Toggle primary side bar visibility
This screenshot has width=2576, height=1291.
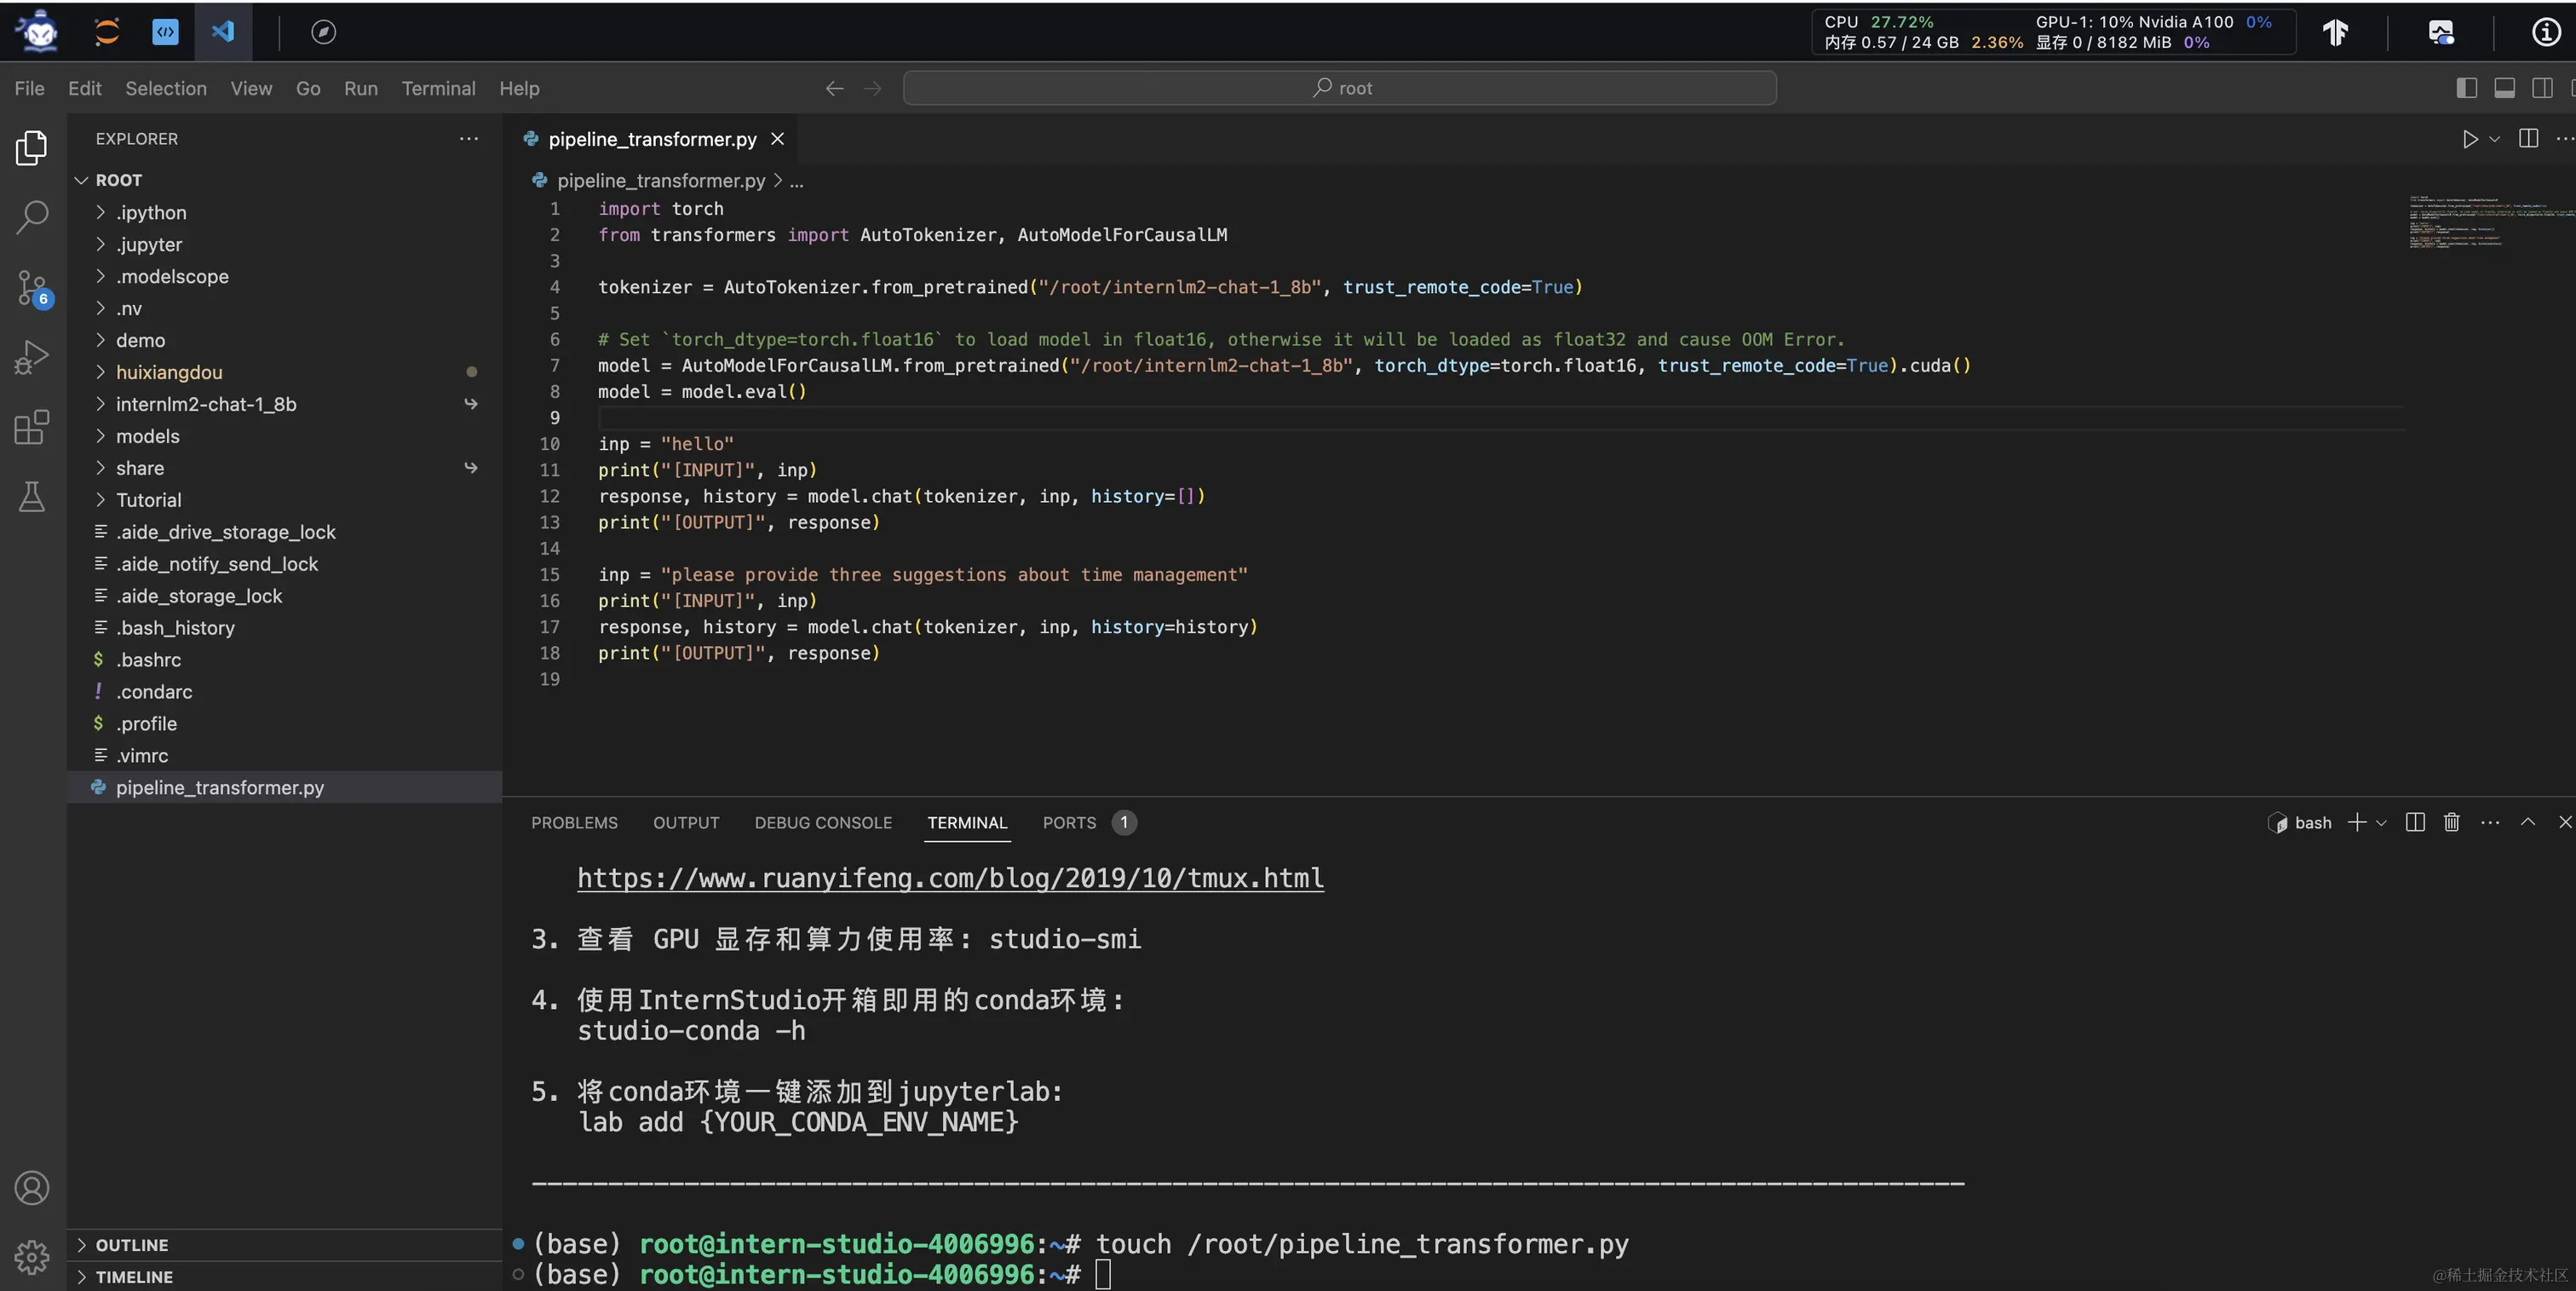[x=2466, y=88]
